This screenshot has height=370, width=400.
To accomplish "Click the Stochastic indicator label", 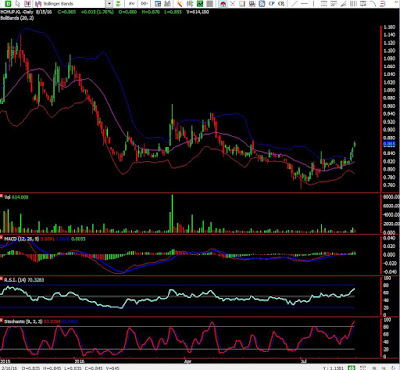I will pyautogui.click(x=23, y=321).
